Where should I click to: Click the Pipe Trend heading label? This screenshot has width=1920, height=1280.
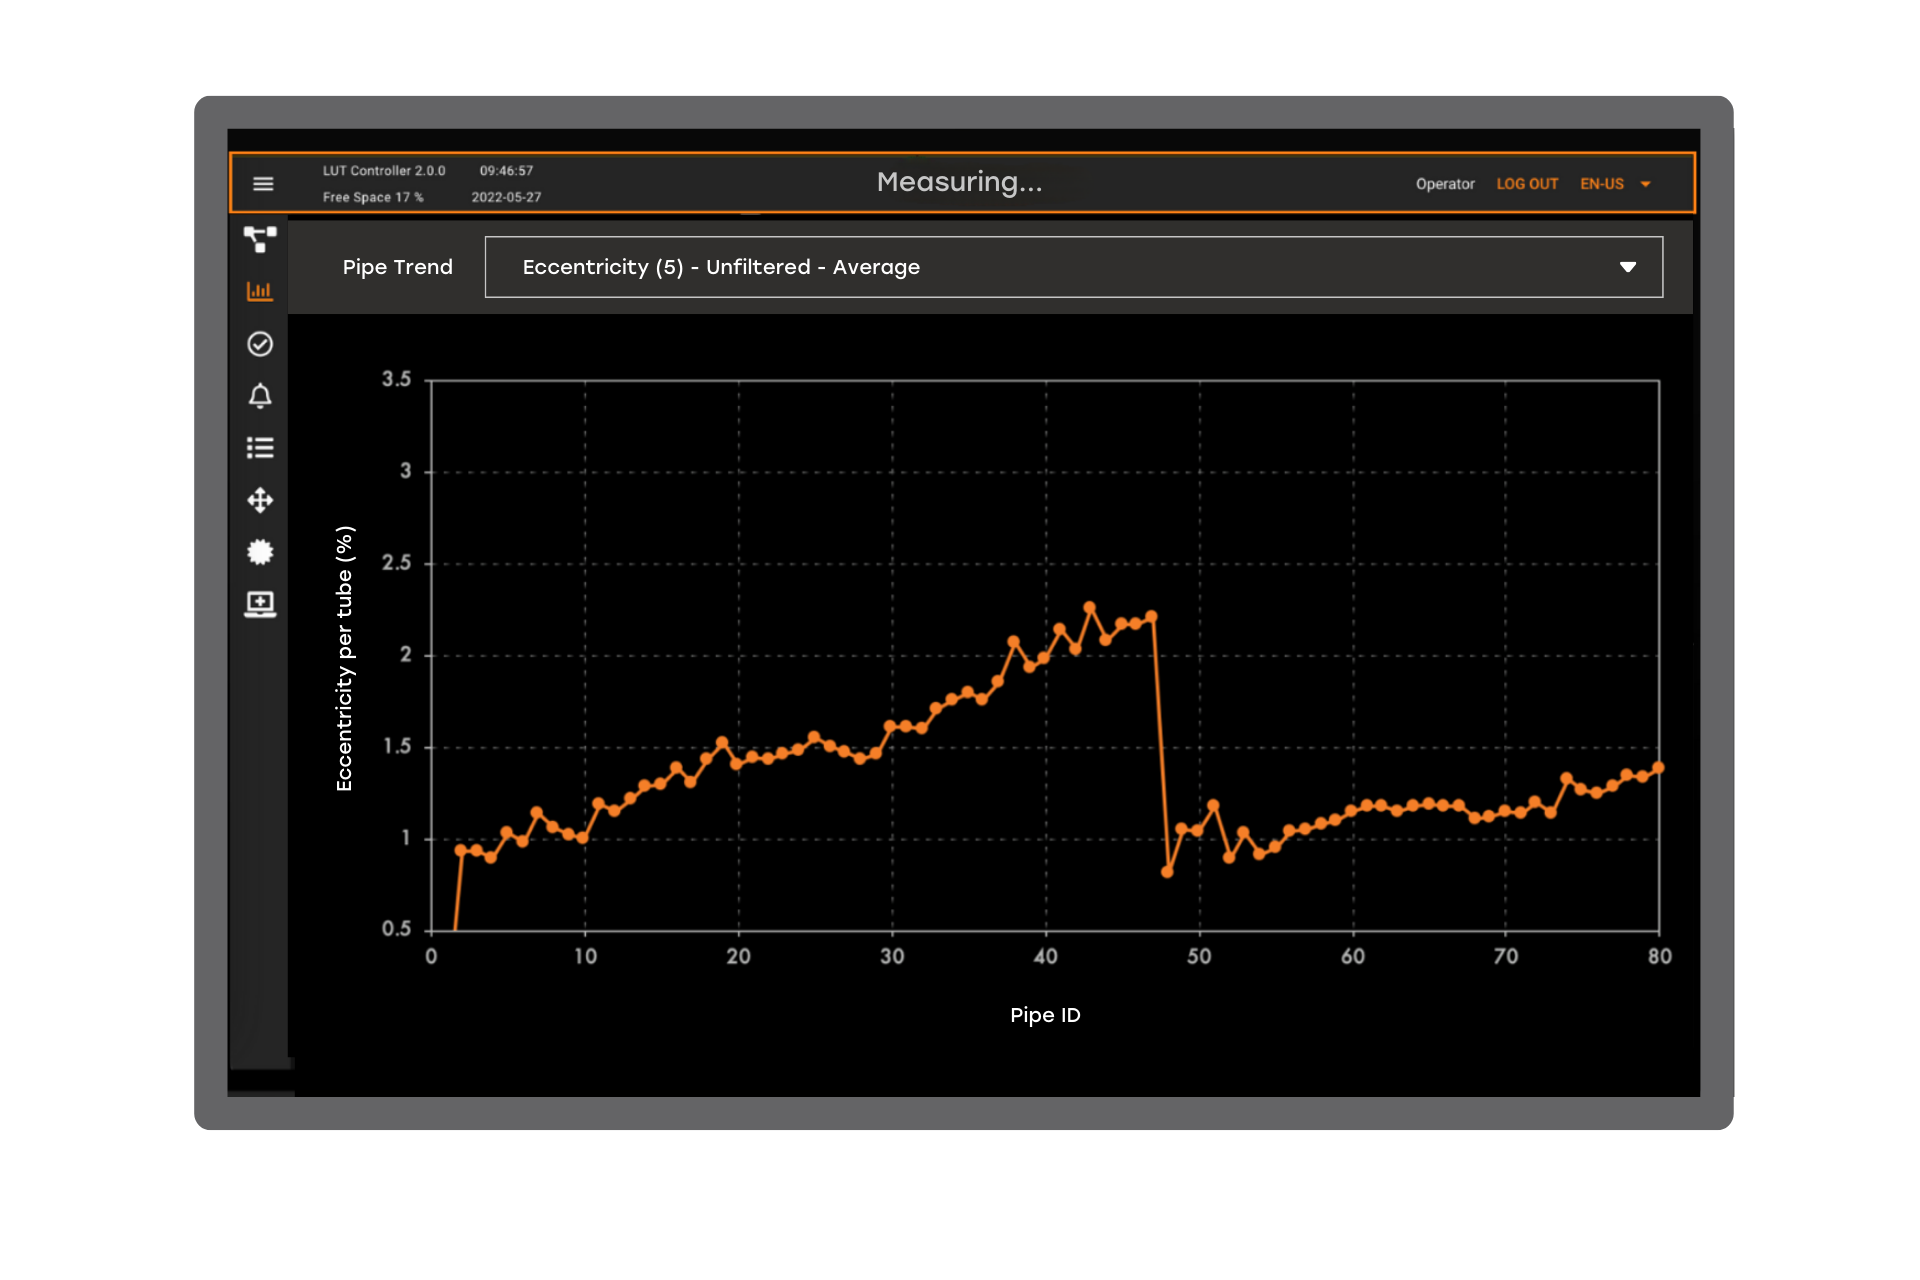[x=397, y=267]
